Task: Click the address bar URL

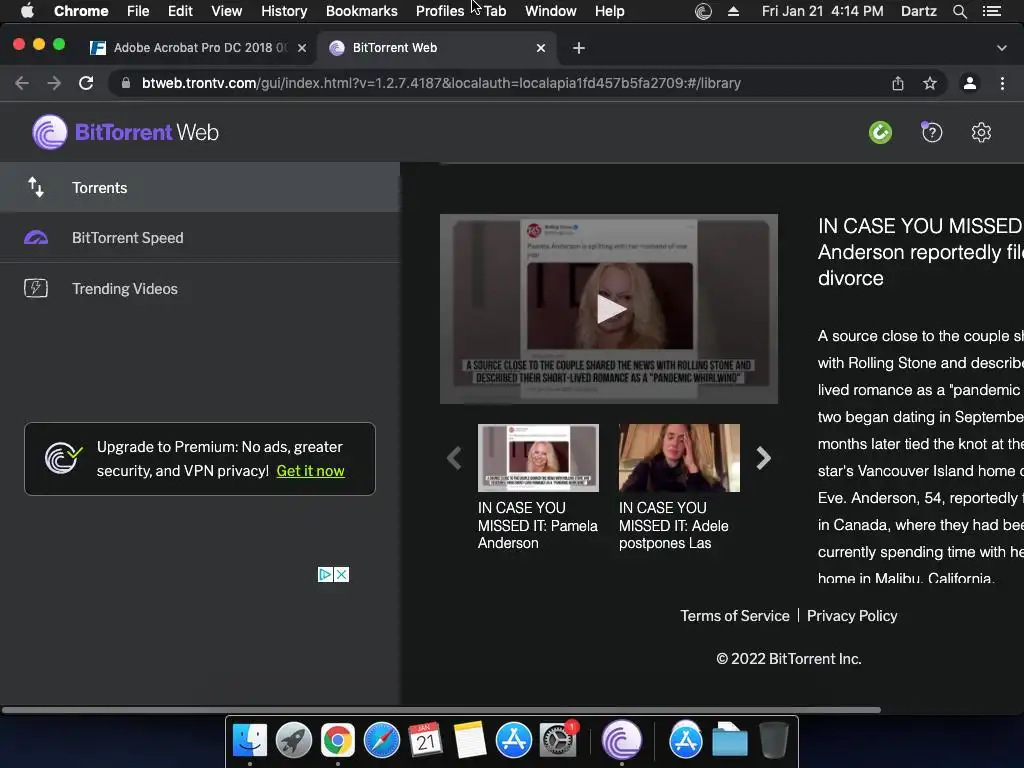Action: coord(441,83)
